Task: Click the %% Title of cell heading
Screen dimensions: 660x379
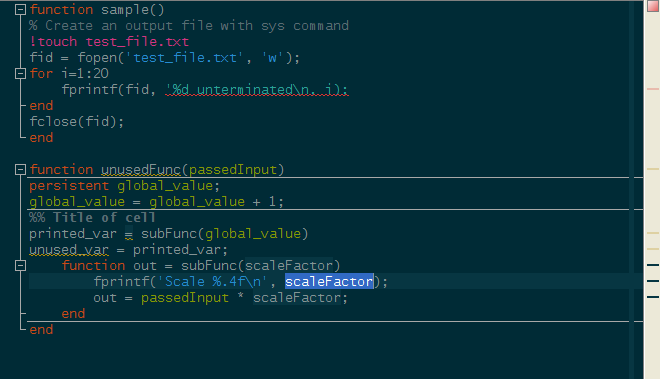Action: click(x=92, y=218)
